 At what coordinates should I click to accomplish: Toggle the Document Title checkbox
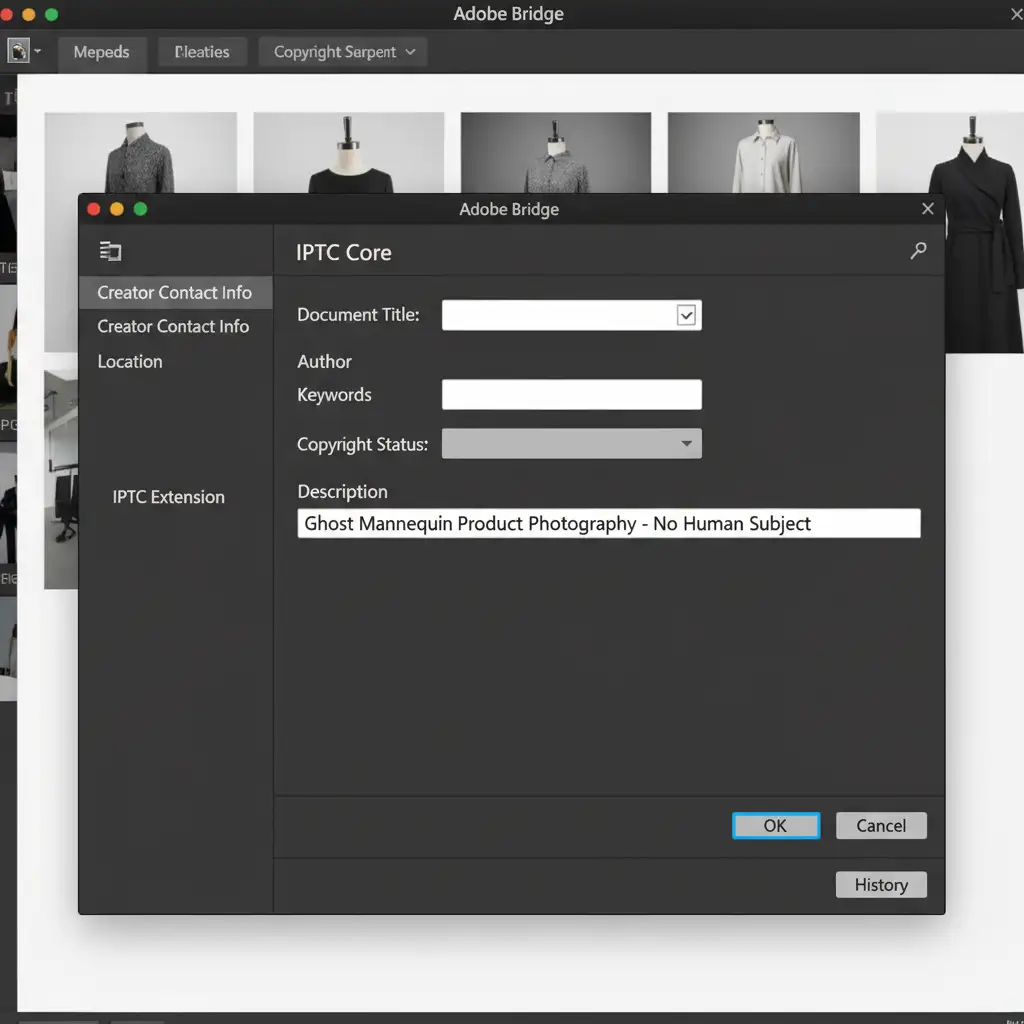pyautogui.click(x=686, y=315)
